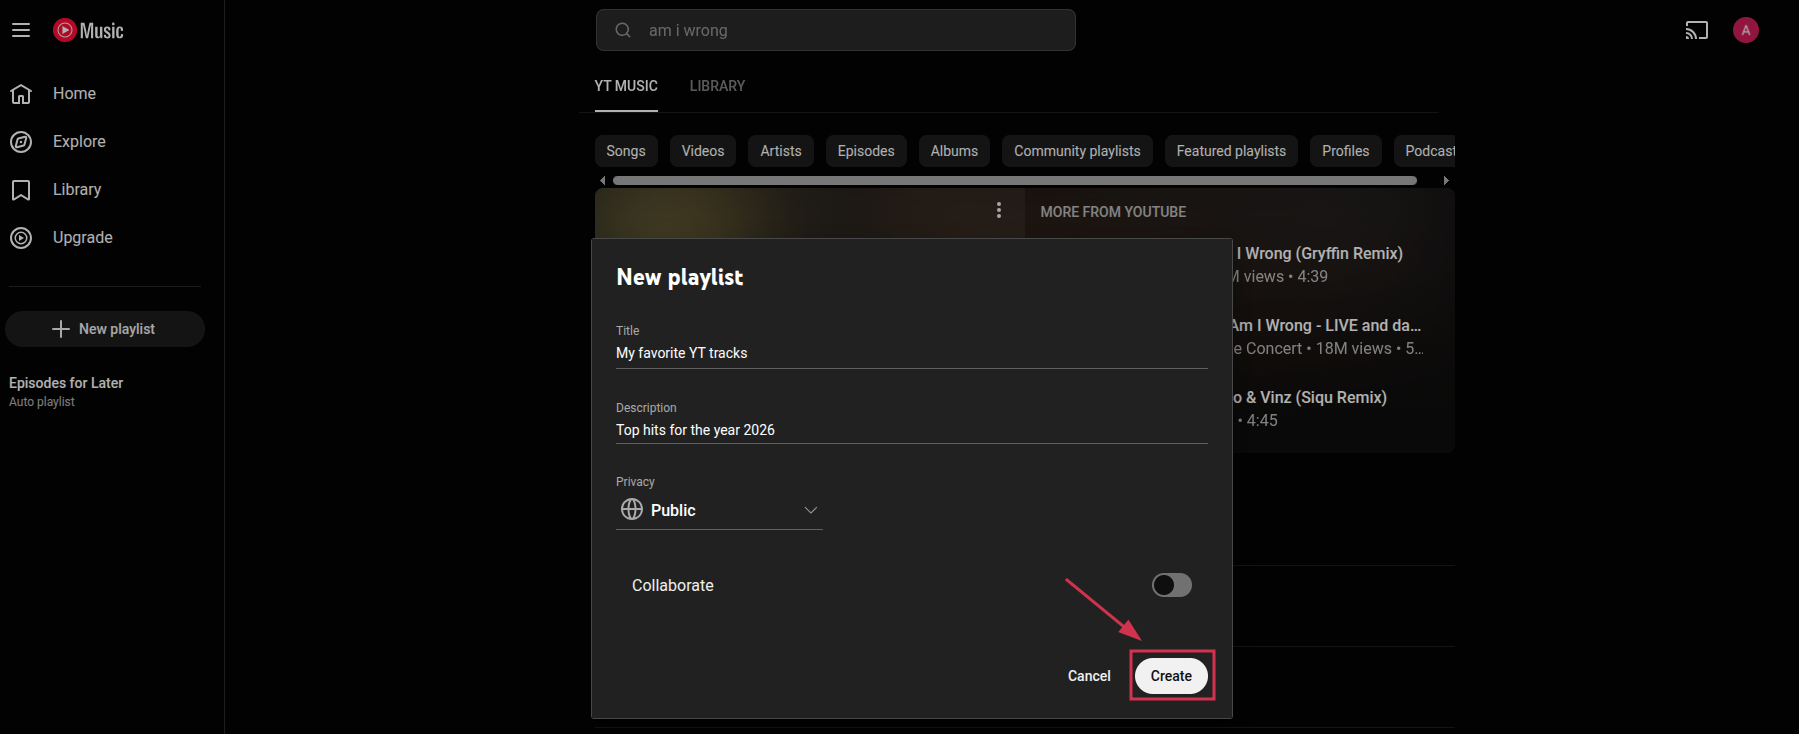Screen dimensions: 1799x734
Task: Click the search magnifier icon
Action: click(623, 30)
